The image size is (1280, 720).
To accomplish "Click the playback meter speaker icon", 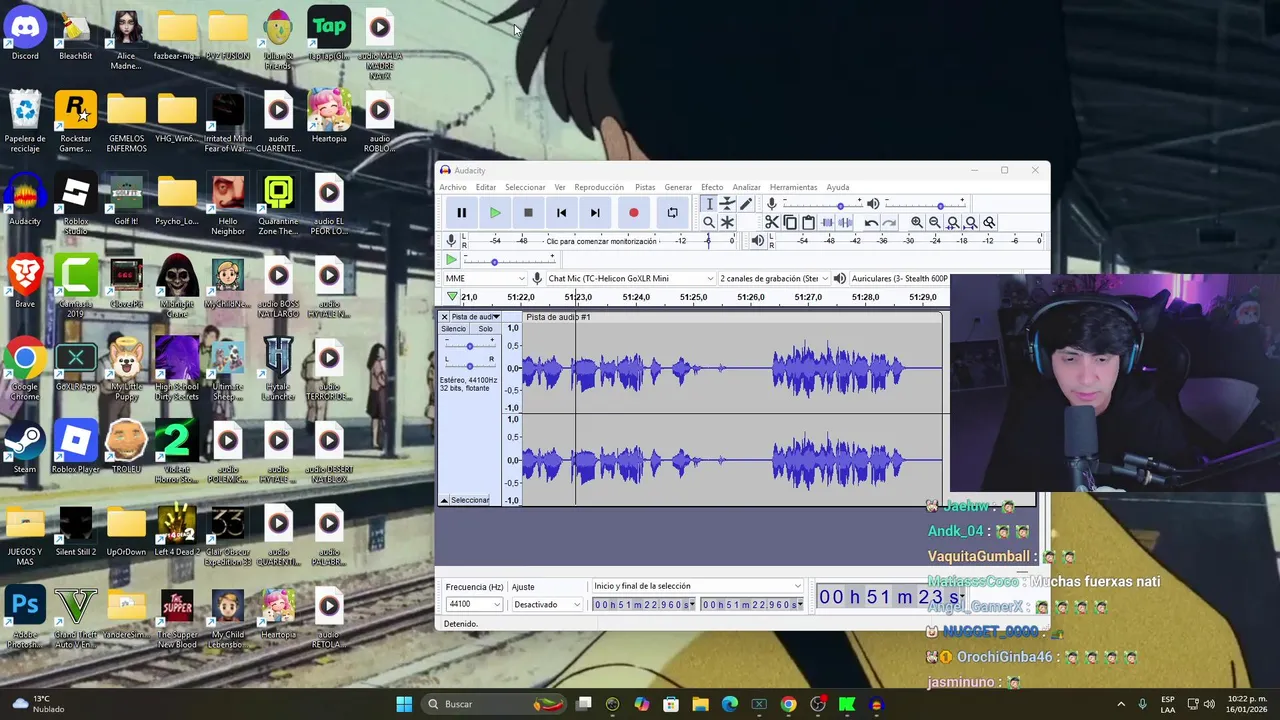I will [757, 241].
